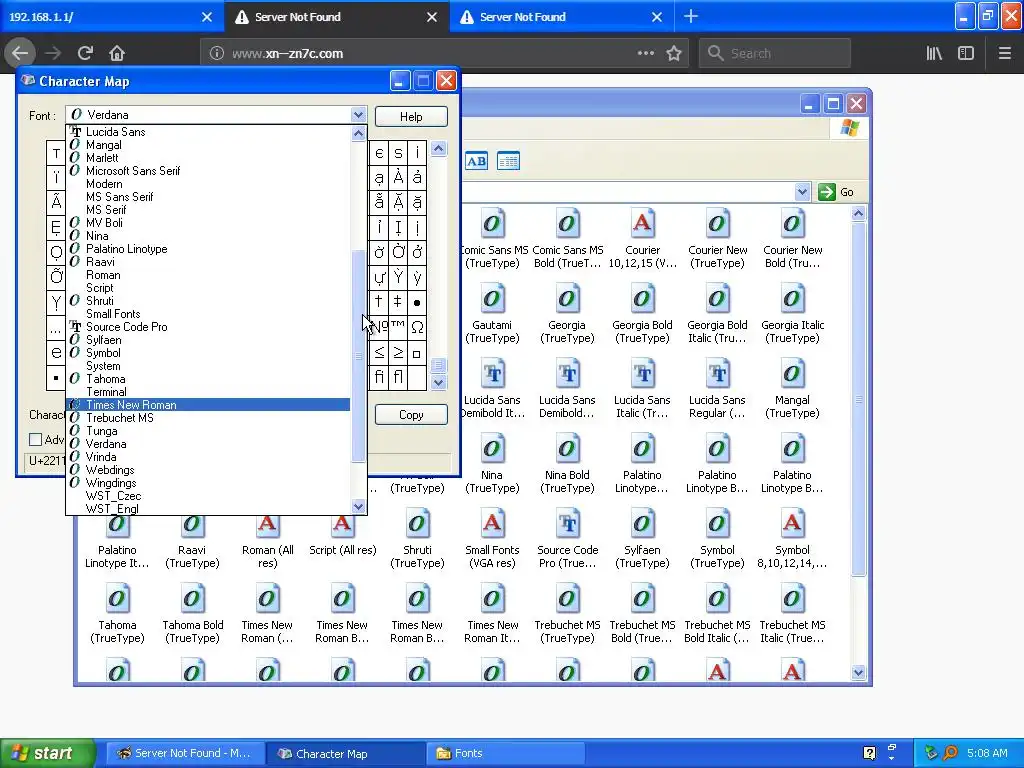Viewport: 1024px width, 768px height.
Task: Select the Omega character in the grid
Action: tap(417, 327)
